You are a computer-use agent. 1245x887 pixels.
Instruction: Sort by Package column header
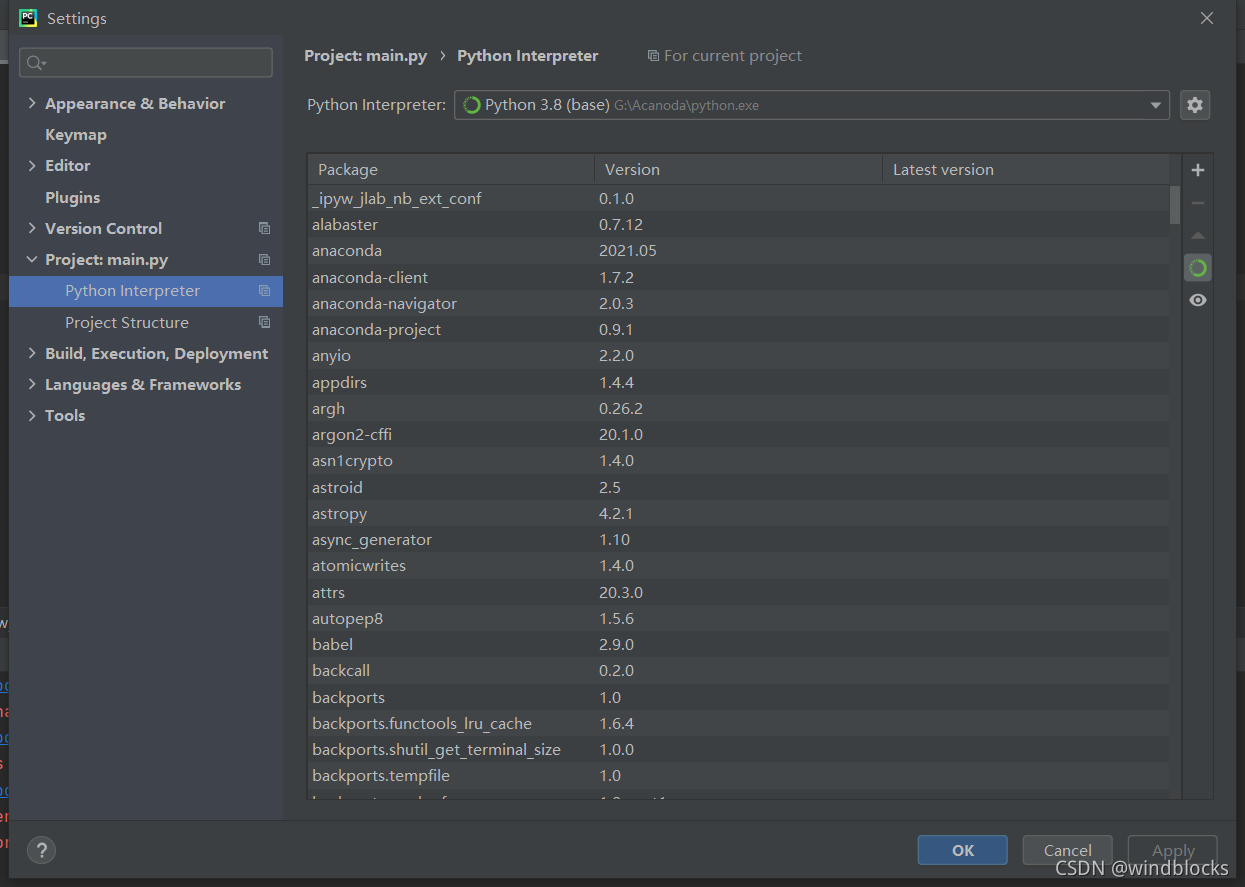451,169
